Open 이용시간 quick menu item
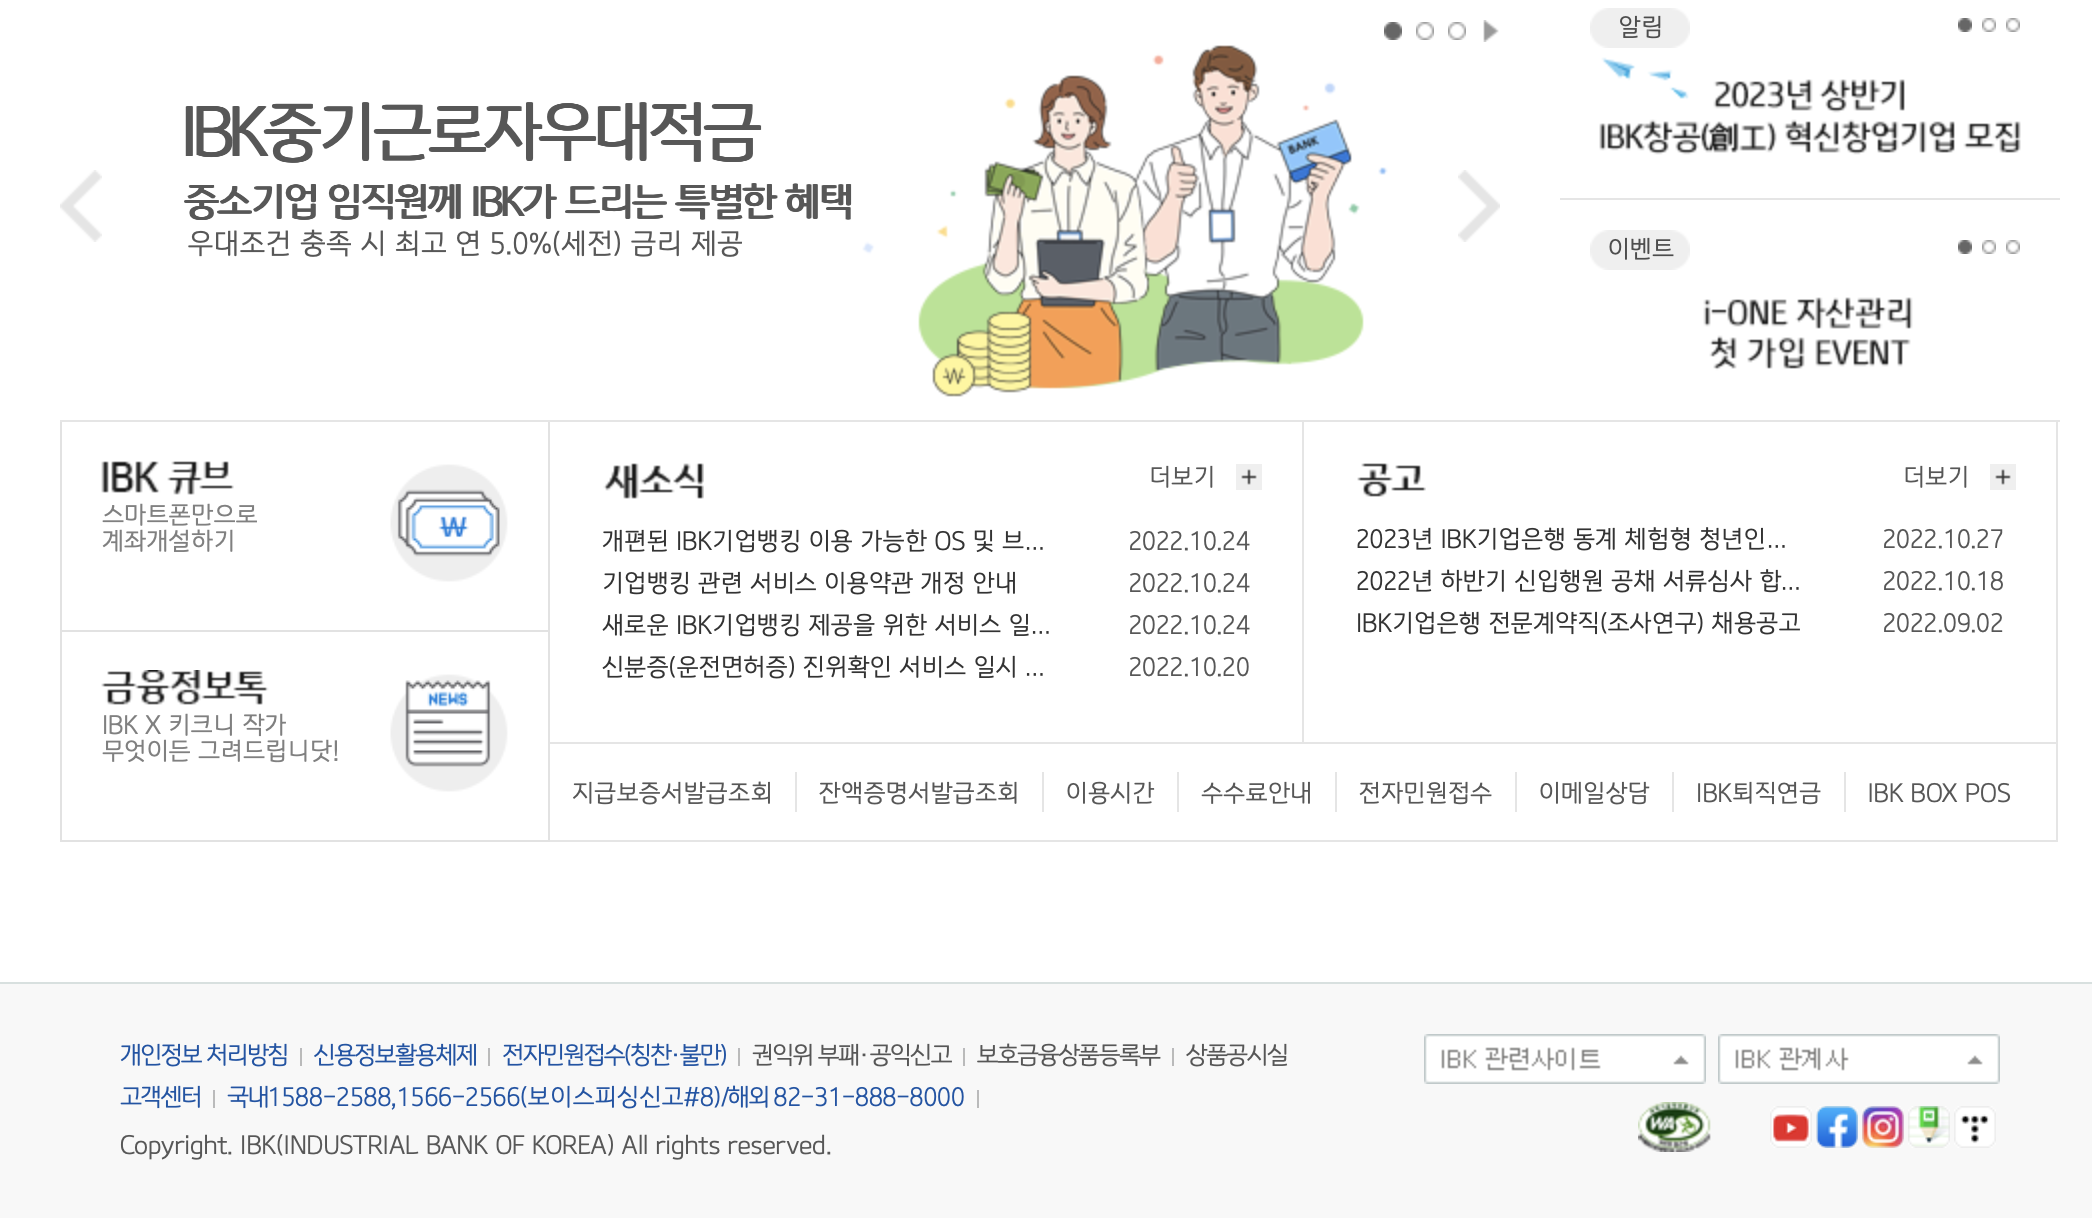This screenshot has width=2092, height=1218. 1109,793
